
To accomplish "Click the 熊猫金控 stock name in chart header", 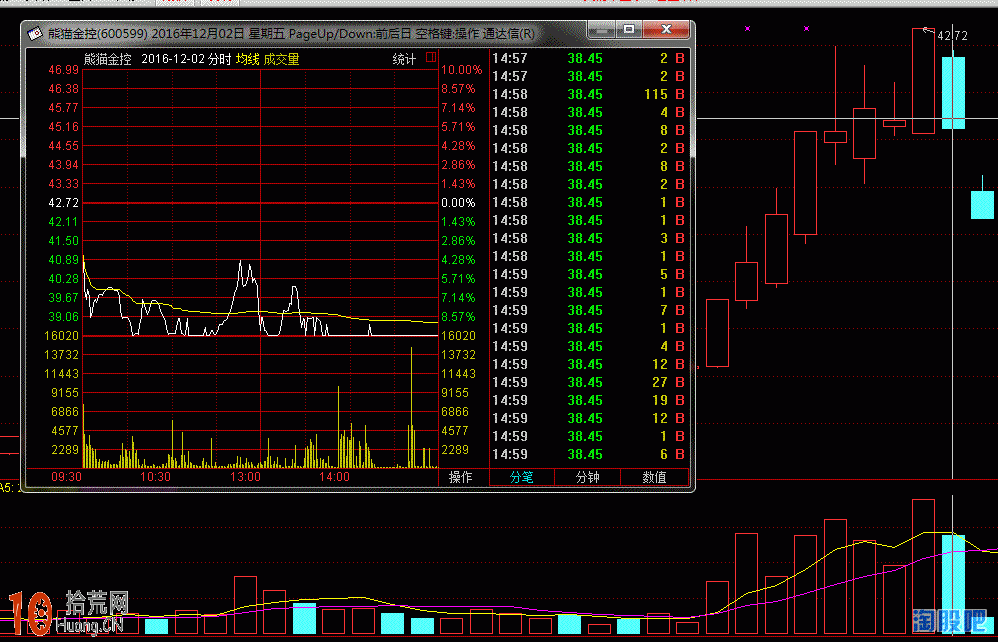I will pos(108,60).
